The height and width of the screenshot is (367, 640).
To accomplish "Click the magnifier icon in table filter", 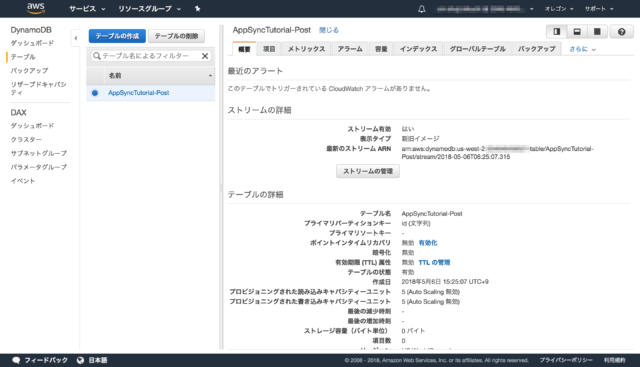I will (97, 56).
